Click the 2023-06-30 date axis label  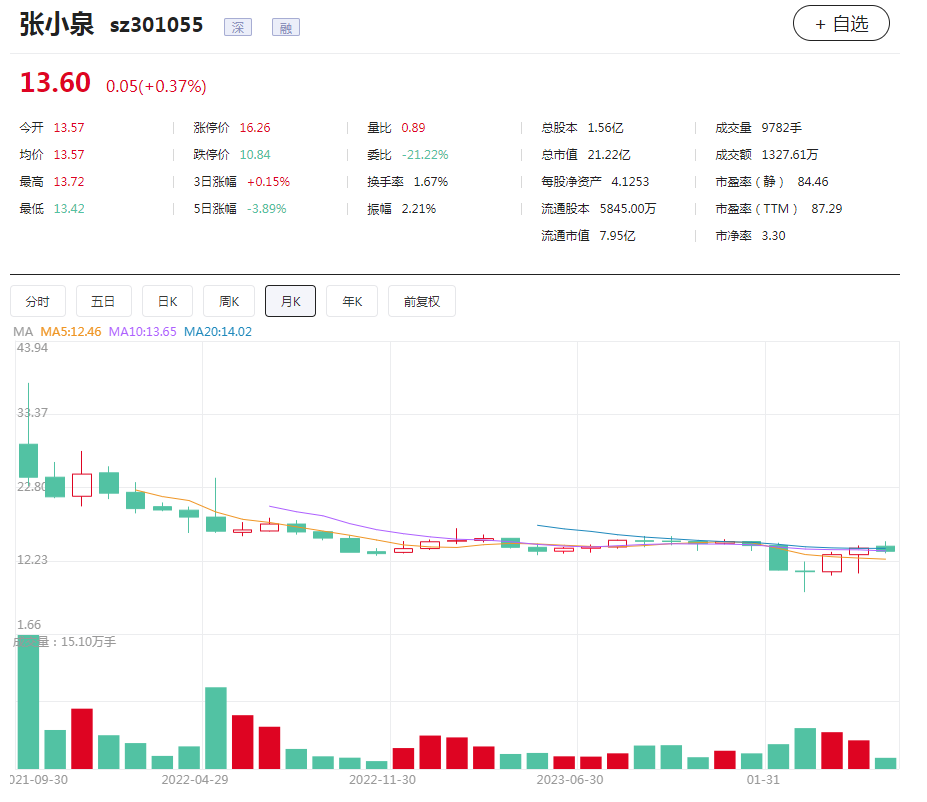pos(570,780)
